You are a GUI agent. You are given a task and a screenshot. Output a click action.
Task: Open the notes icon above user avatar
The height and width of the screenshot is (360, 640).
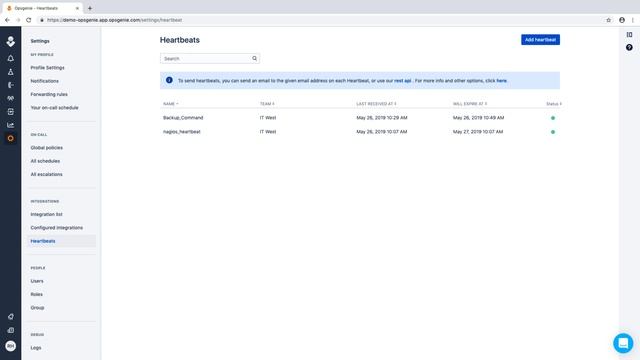click(11, 330)
